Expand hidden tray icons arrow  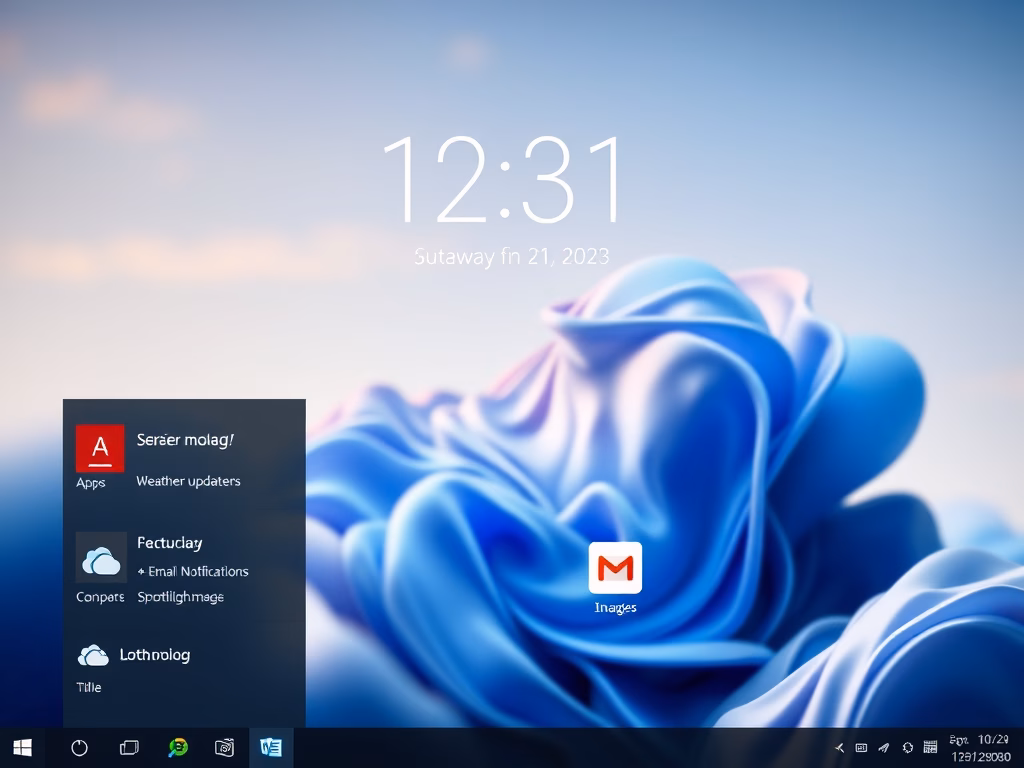[x=839, y=748]
